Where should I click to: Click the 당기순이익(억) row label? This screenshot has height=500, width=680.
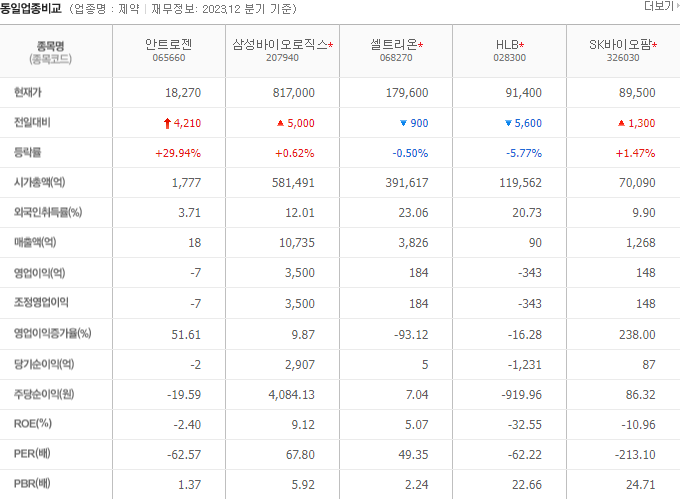(44, 364)
